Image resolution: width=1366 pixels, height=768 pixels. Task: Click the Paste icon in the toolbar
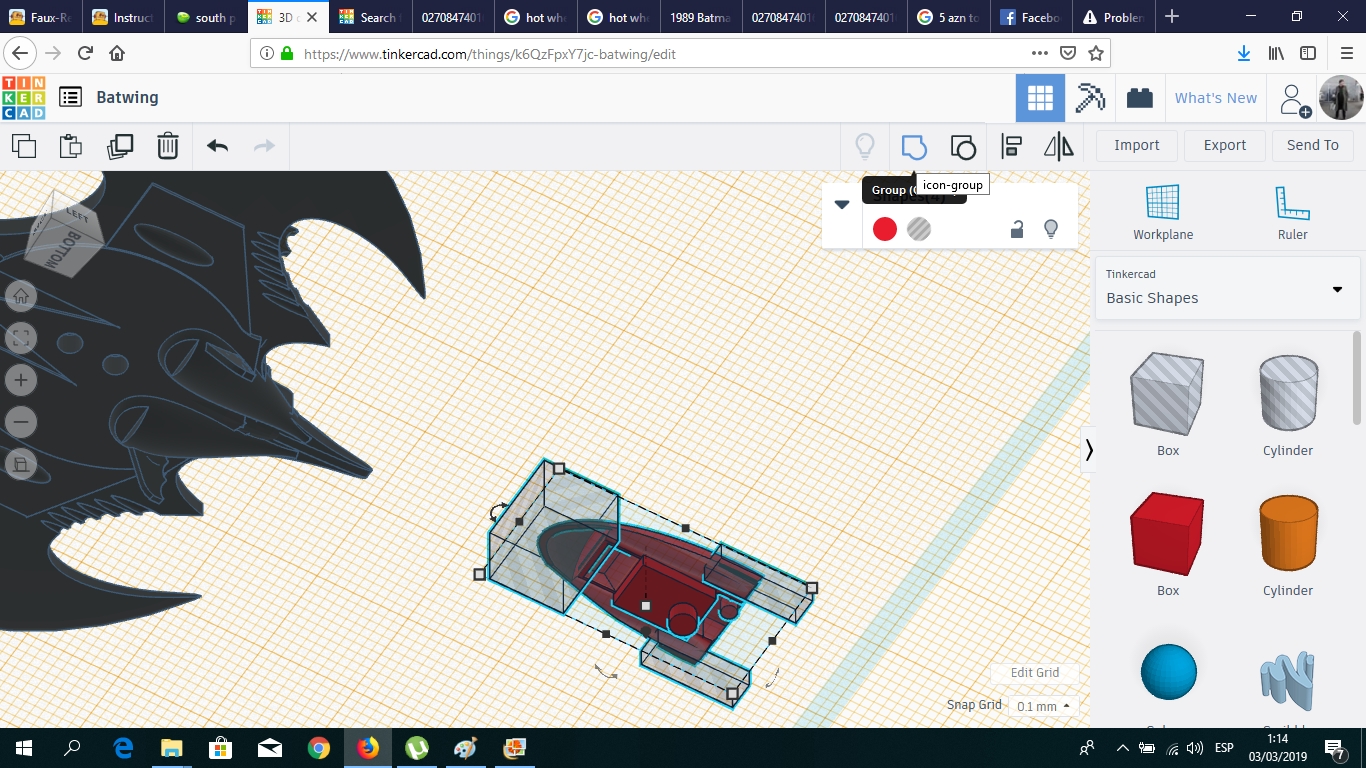(x=71, y=146)
